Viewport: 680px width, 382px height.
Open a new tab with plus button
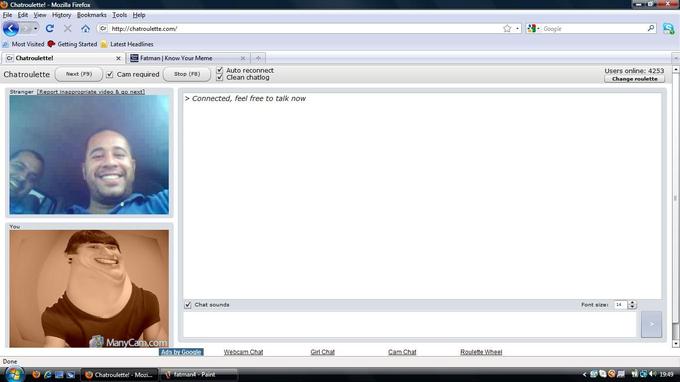(258, 58)
